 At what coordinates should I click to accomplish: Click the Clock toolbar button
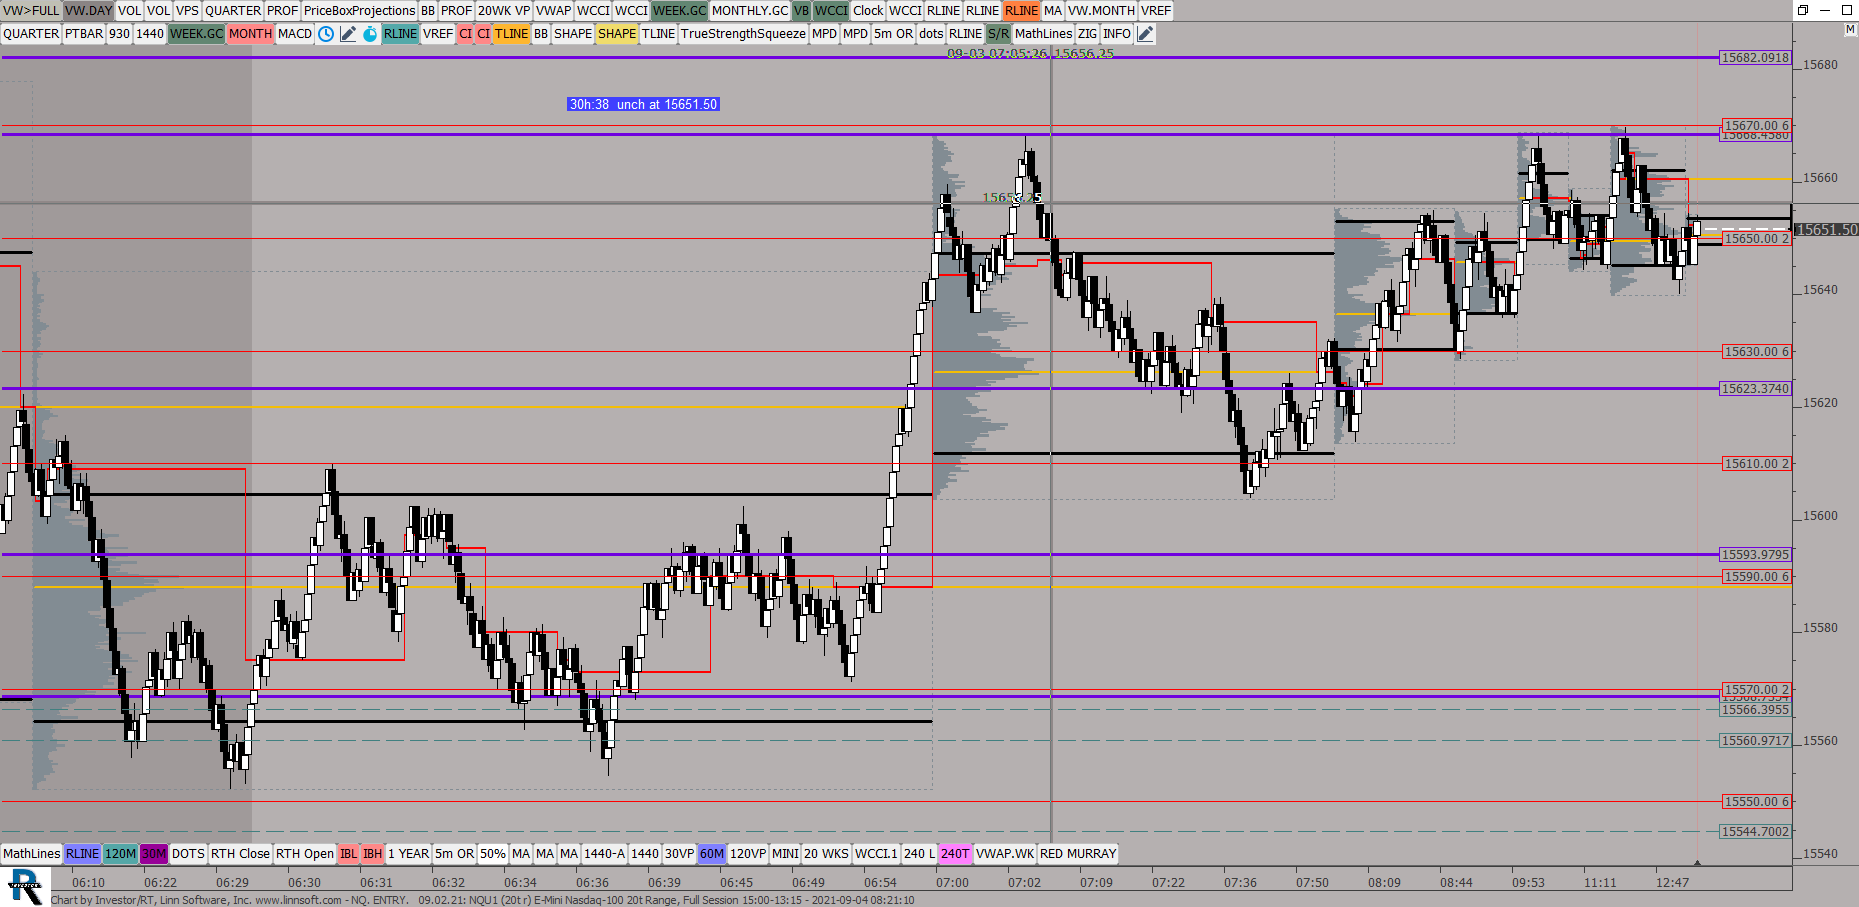(x=868, y=11)
